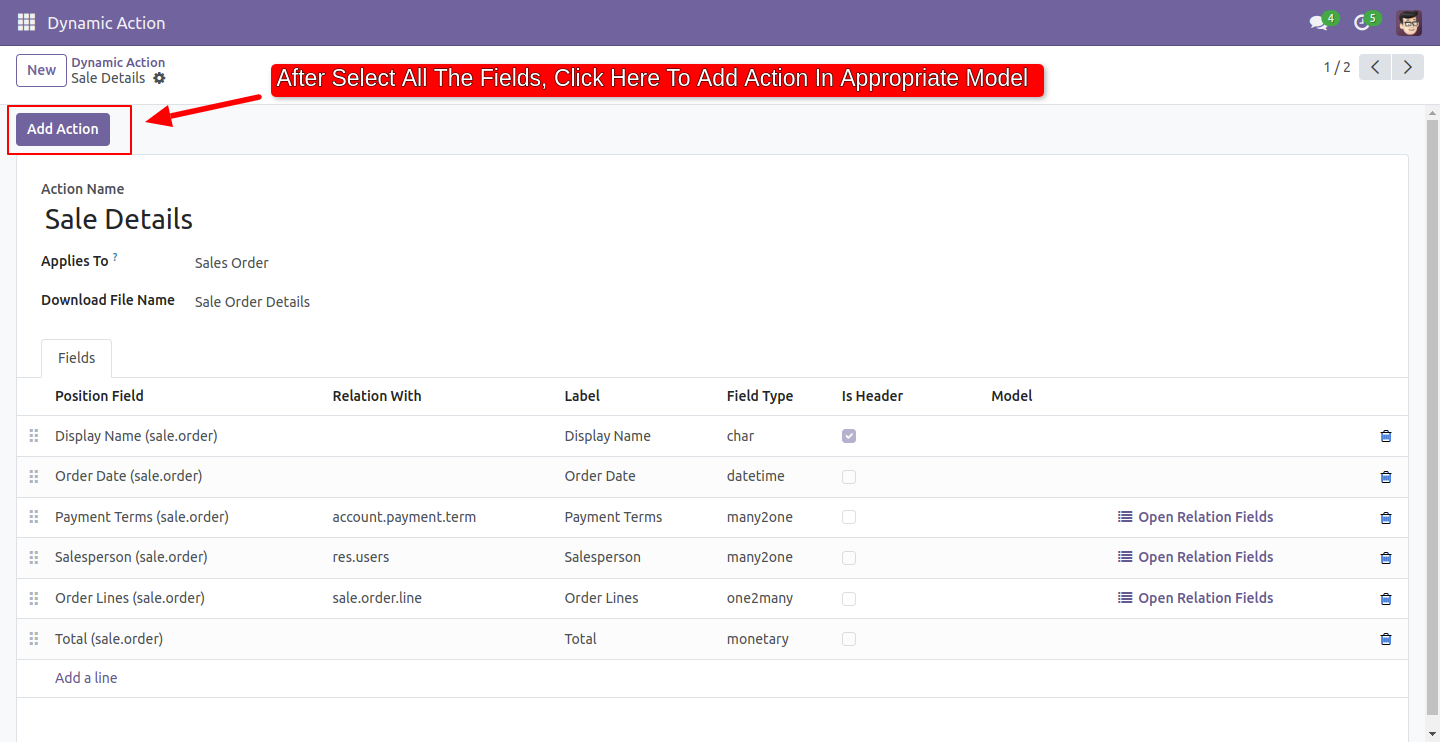Select the Total (sale.order) cell
This screenshot has height=742, width=1440.
click(109, 638)
